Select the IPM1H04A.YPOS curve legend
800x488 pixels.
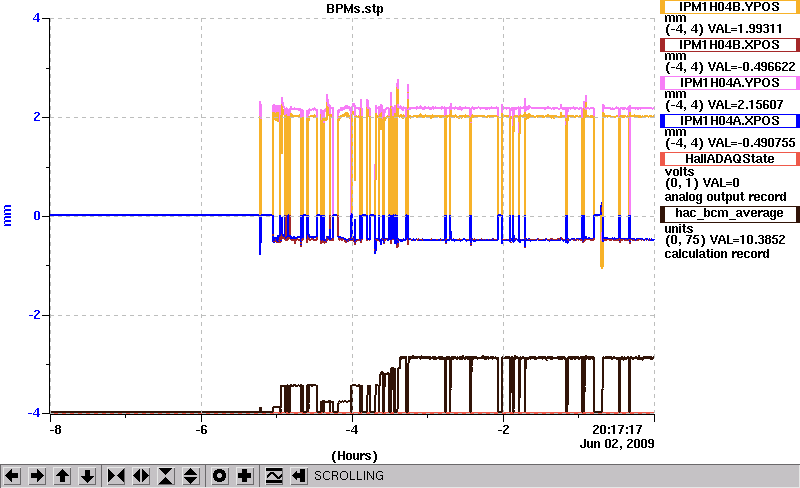[x=730, y=83]
